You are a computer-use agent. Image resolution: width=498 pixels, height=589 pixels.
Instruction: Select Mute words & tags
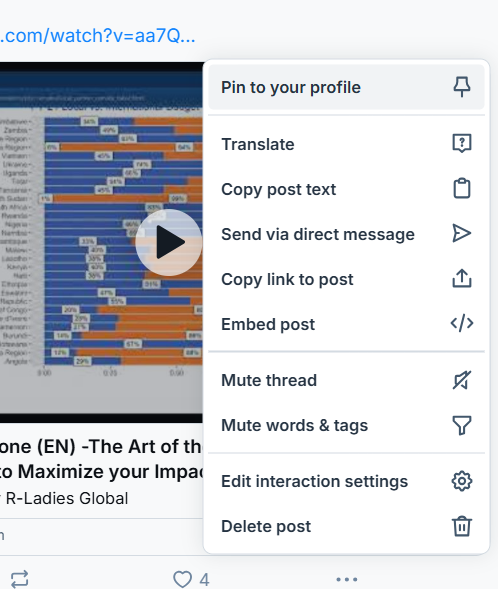click(346, 425)
